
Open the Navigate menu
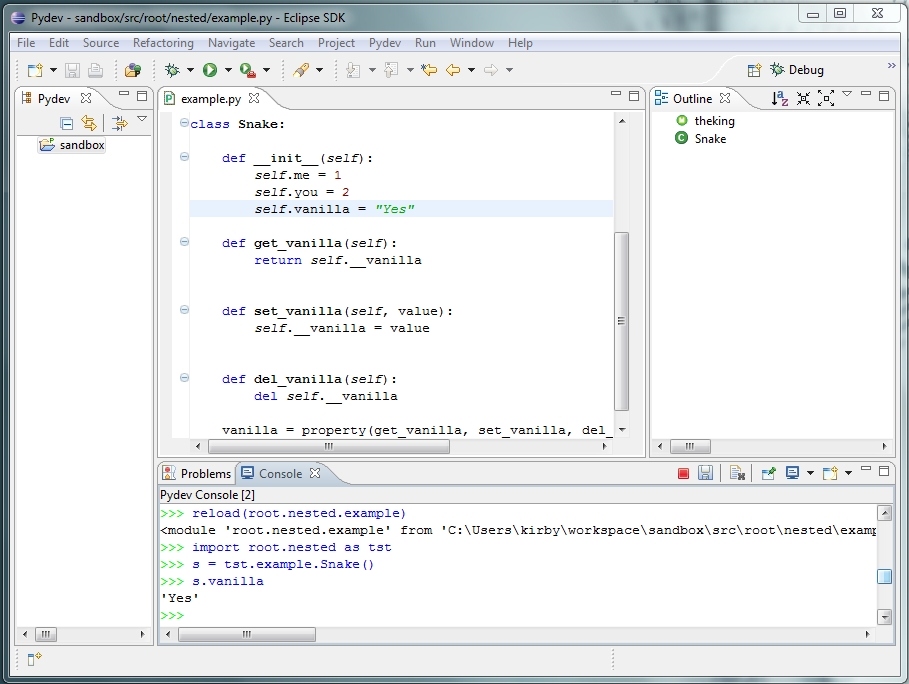[231, 43]
